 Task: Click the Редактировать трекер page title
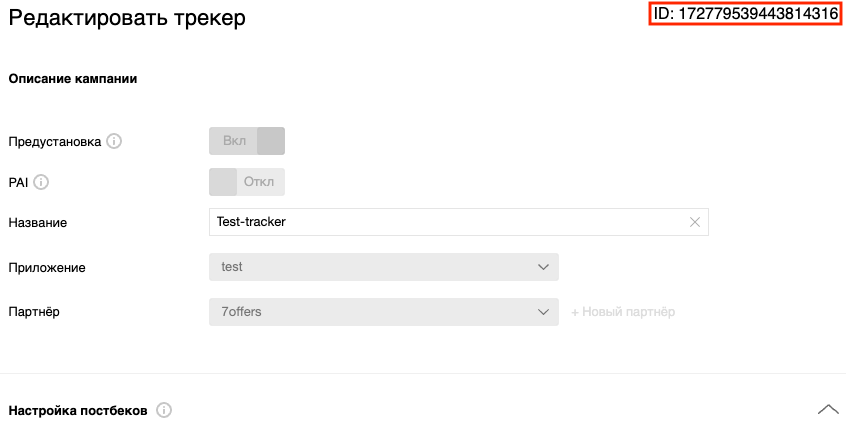(127, 18)
